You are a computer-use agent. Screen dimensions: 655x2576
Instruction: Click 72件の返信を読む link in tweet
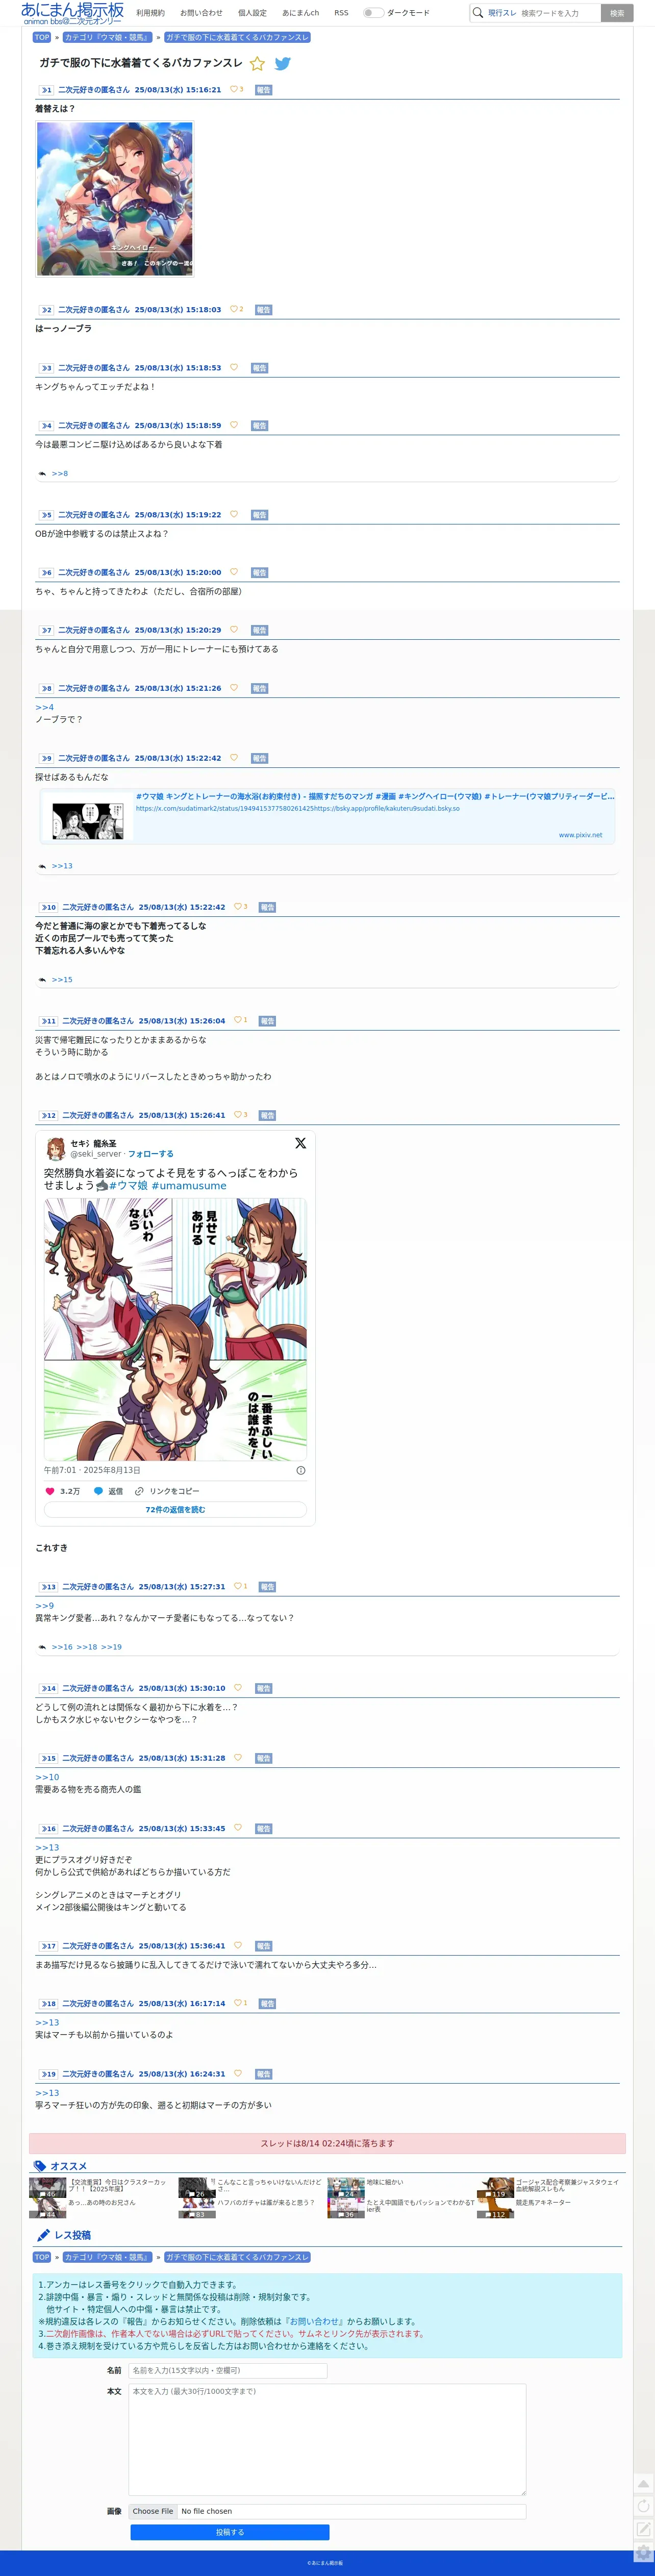click(175, 1510)
